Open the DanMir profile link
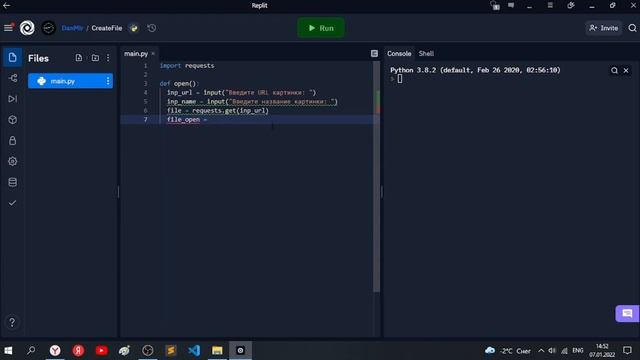The image size is (640, 360). pos(72,28)
